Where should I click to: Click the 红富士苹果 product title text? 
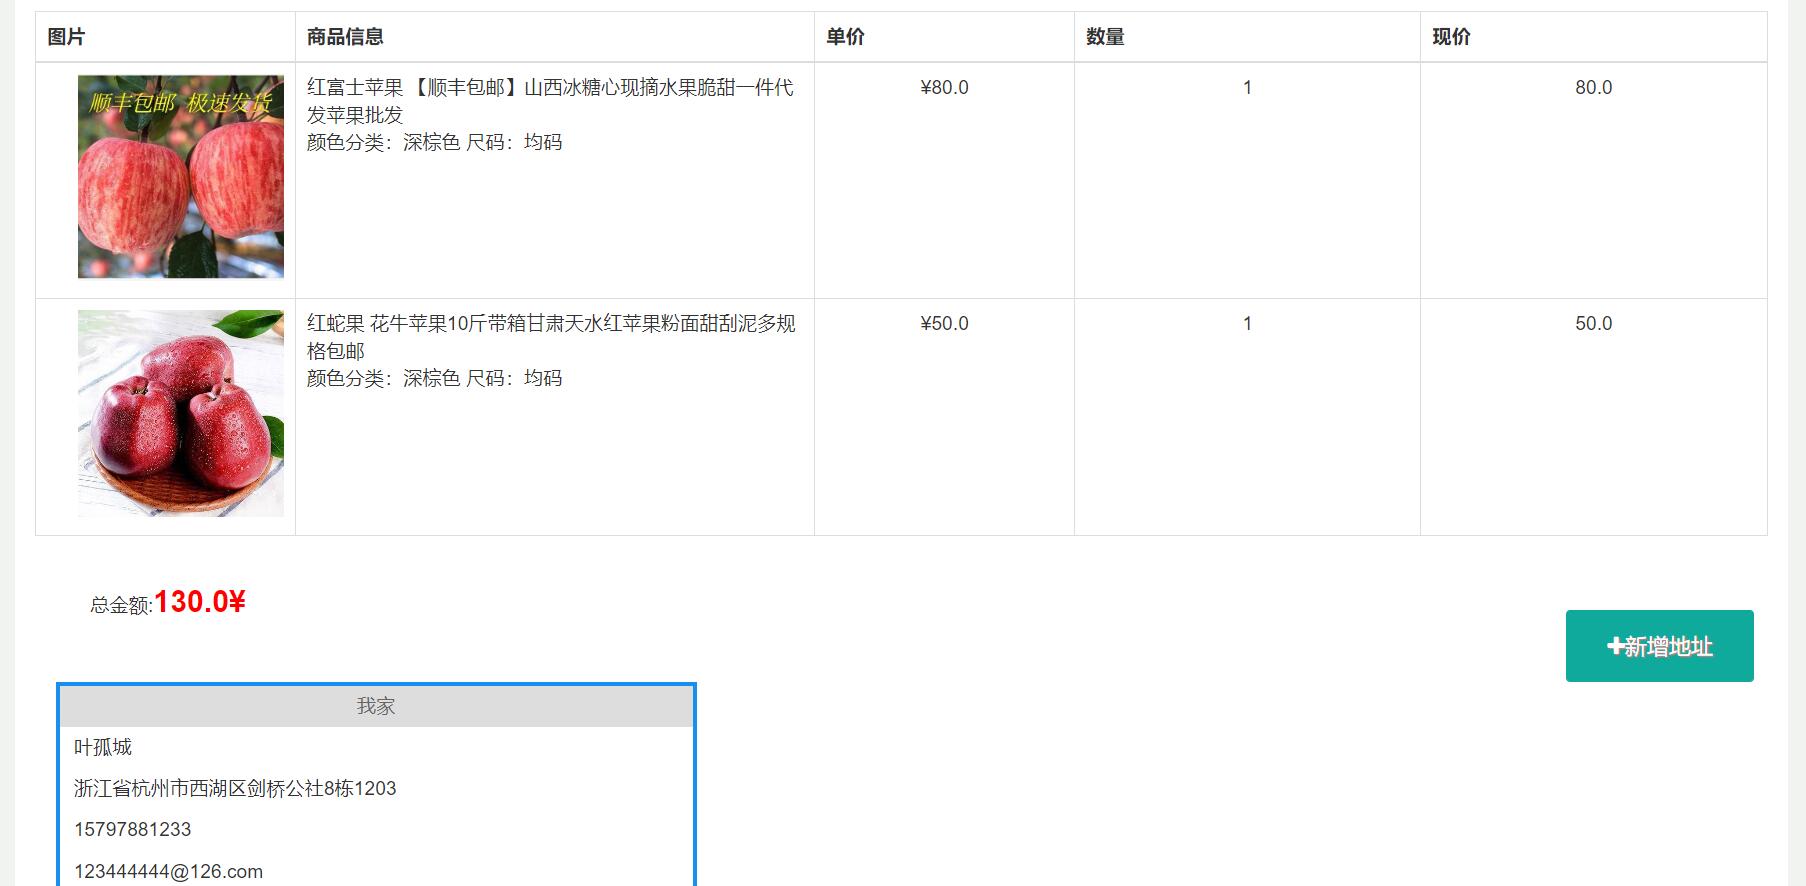[x=551, y=101]
